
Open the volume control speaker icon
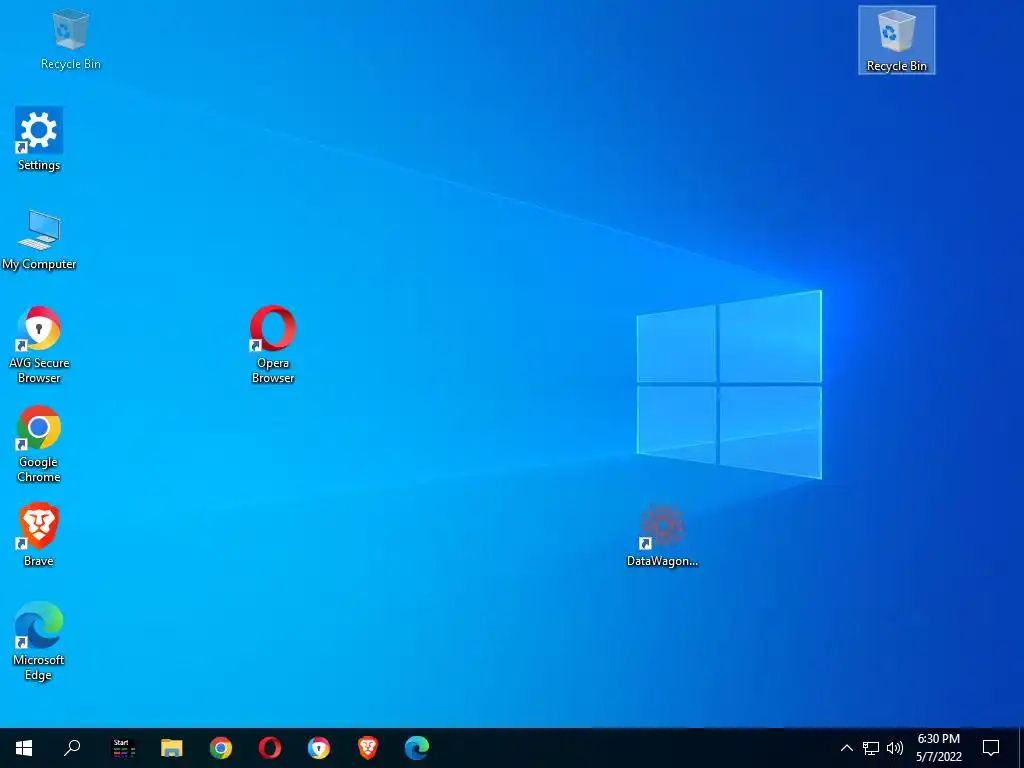point(895,748)
